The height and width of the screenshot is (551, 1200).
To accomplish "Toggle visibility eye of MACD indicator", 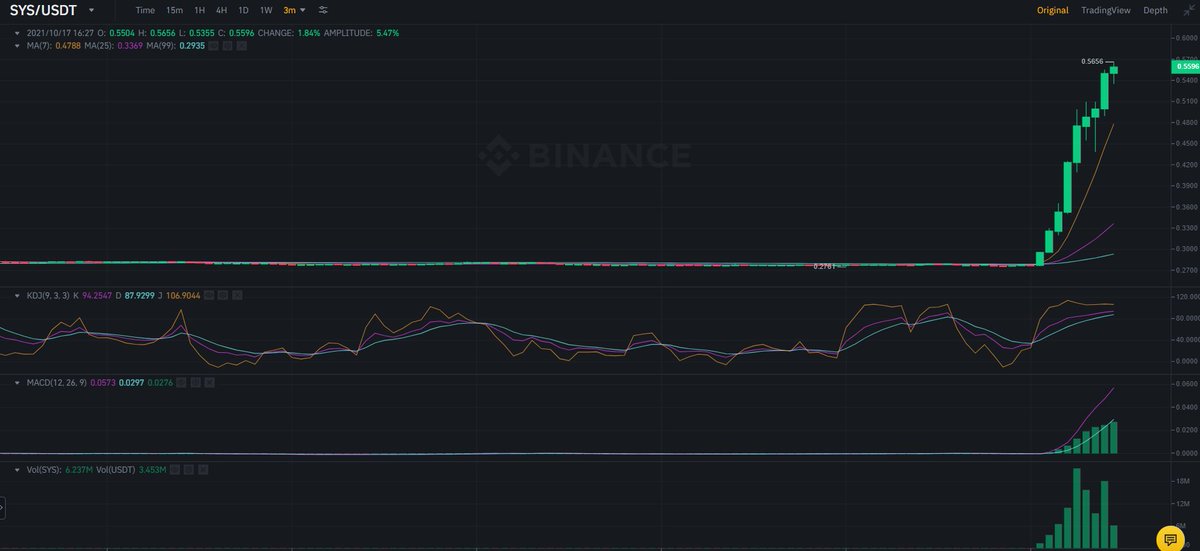I will coord(181,383).
